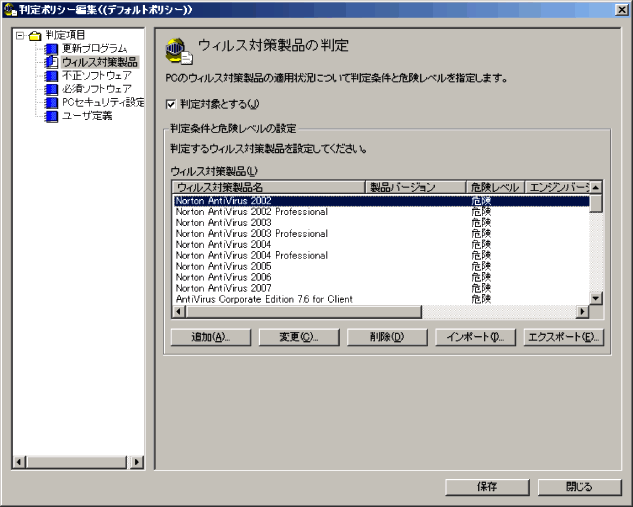
Task: Click the 削除(D) button
Action: point(387,337)
